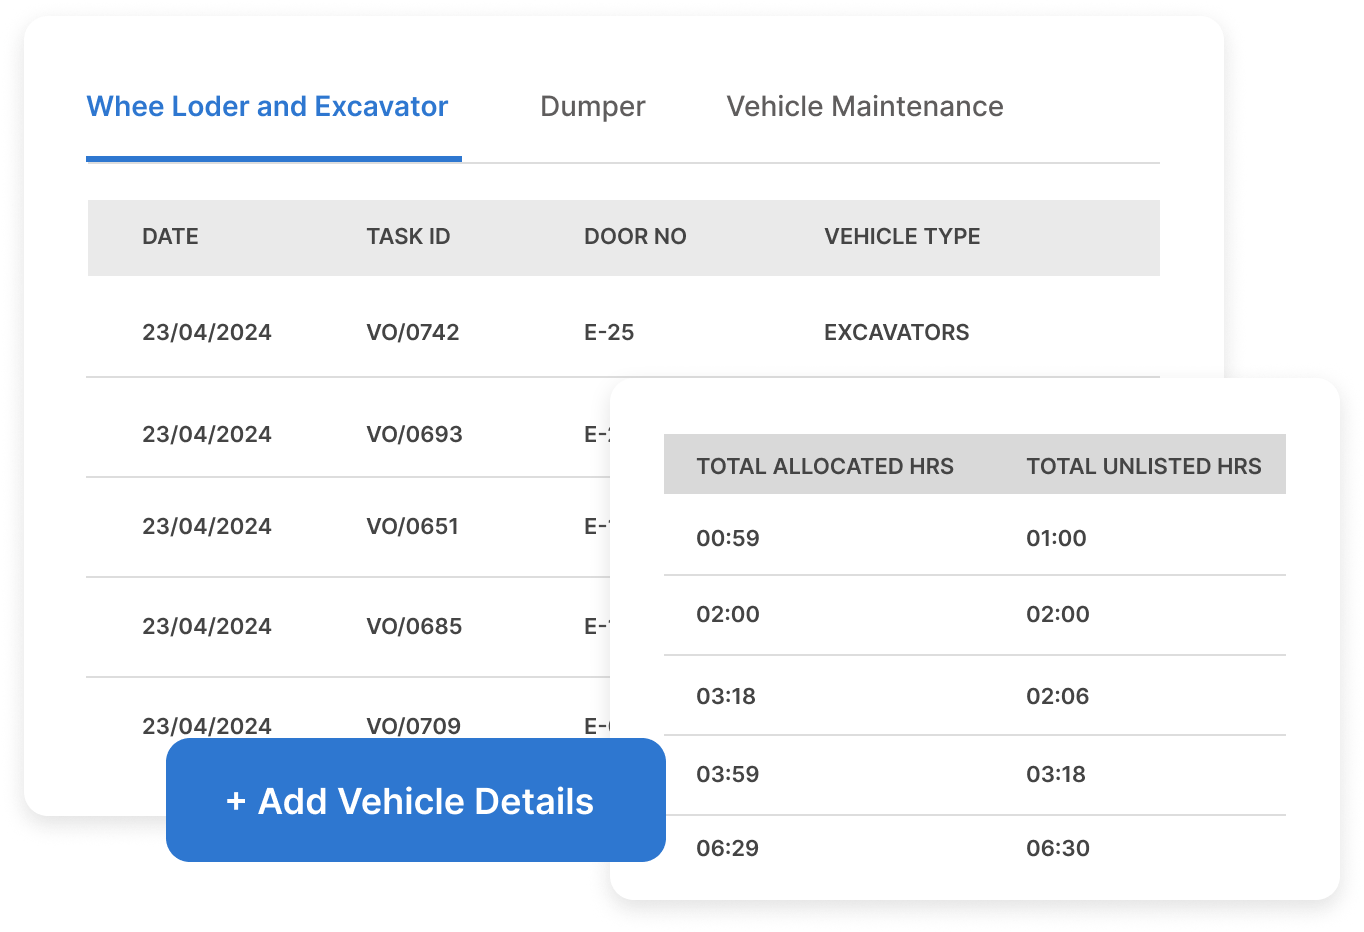Click the Add Vehicle Details button
Viewport: 1364px width, 932px height.
(416, 800)
